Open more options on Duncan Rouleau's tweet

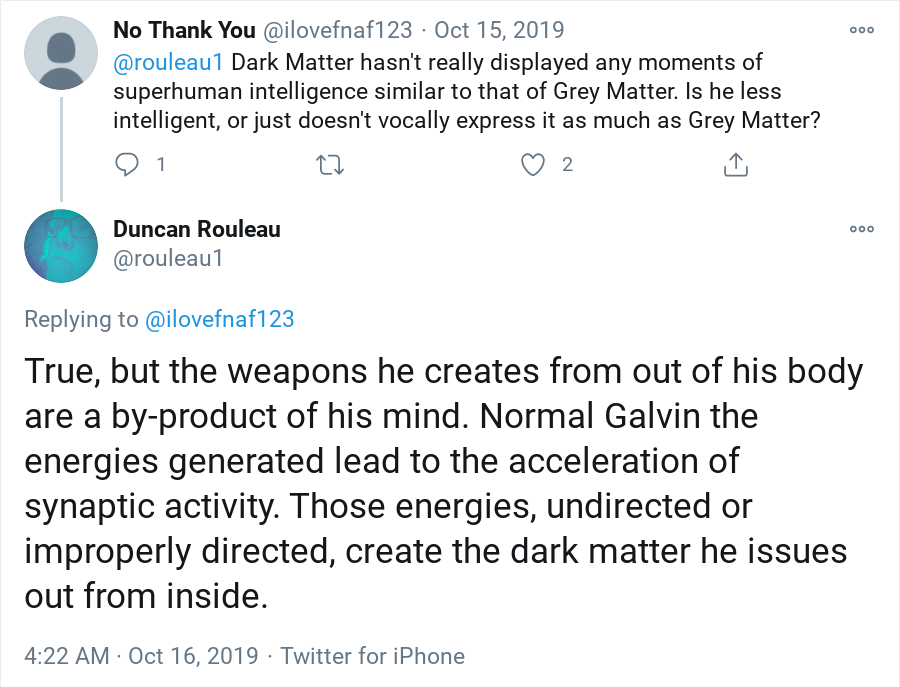pyautogui.click(x=861, y=229)
